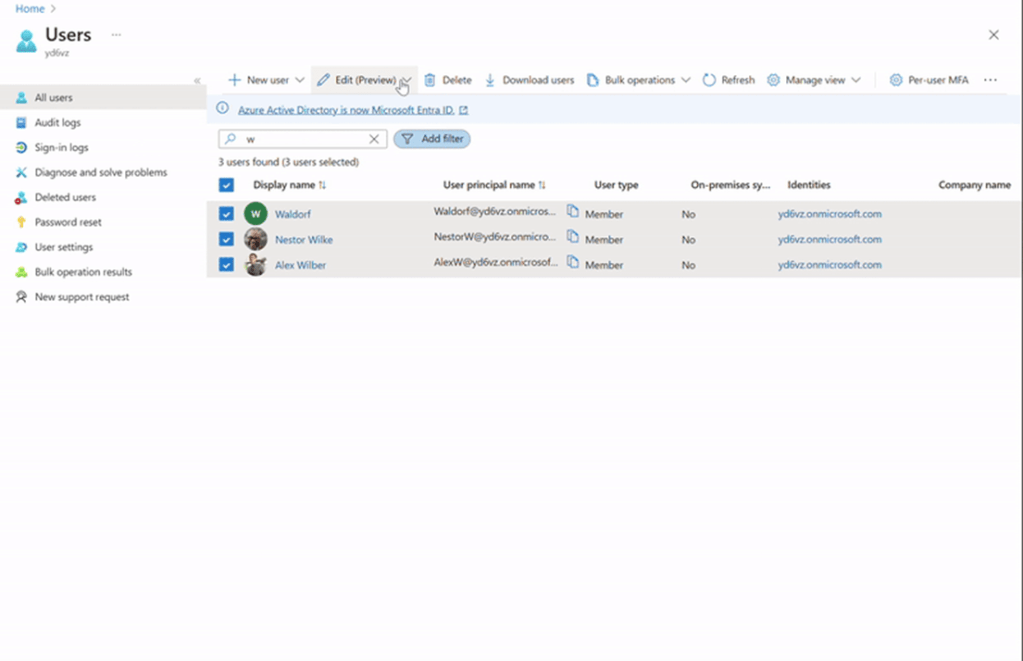This screenshot has height=661, width=1023.
Task: Open Audit logs in the sidebar
Action: click(x=57, y=123)
